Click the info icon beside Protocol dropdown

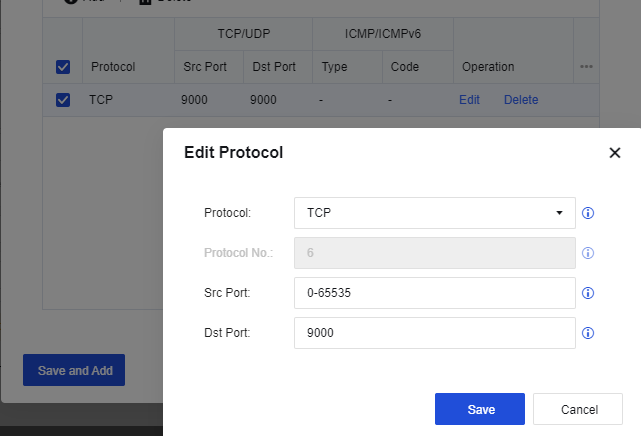[588, 213]
